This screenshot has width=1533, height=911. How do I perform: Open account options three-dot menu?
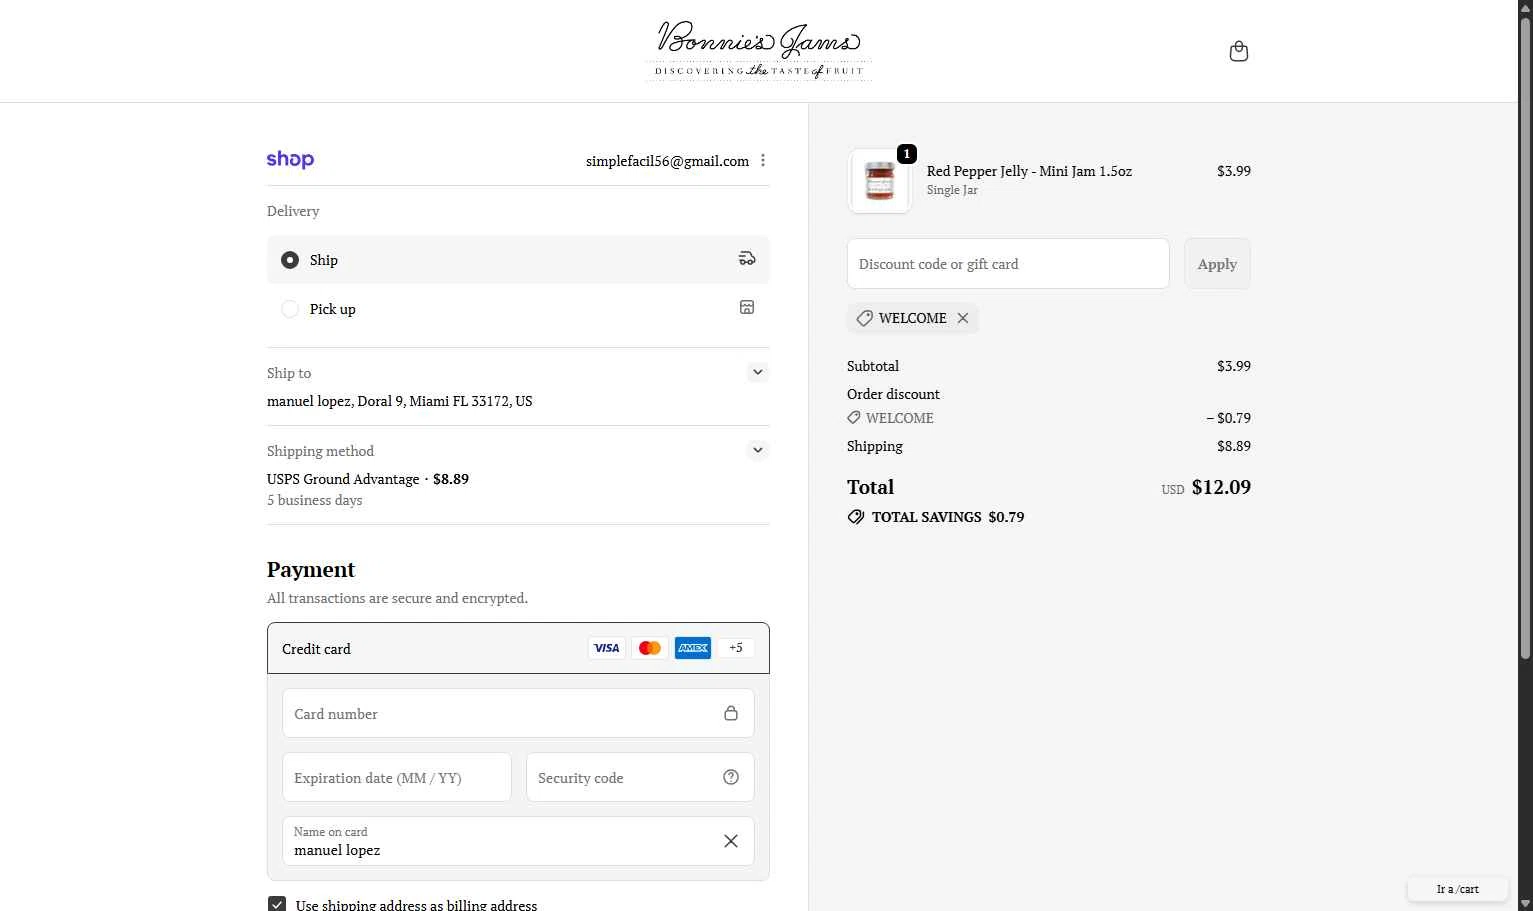click(763, 160)
